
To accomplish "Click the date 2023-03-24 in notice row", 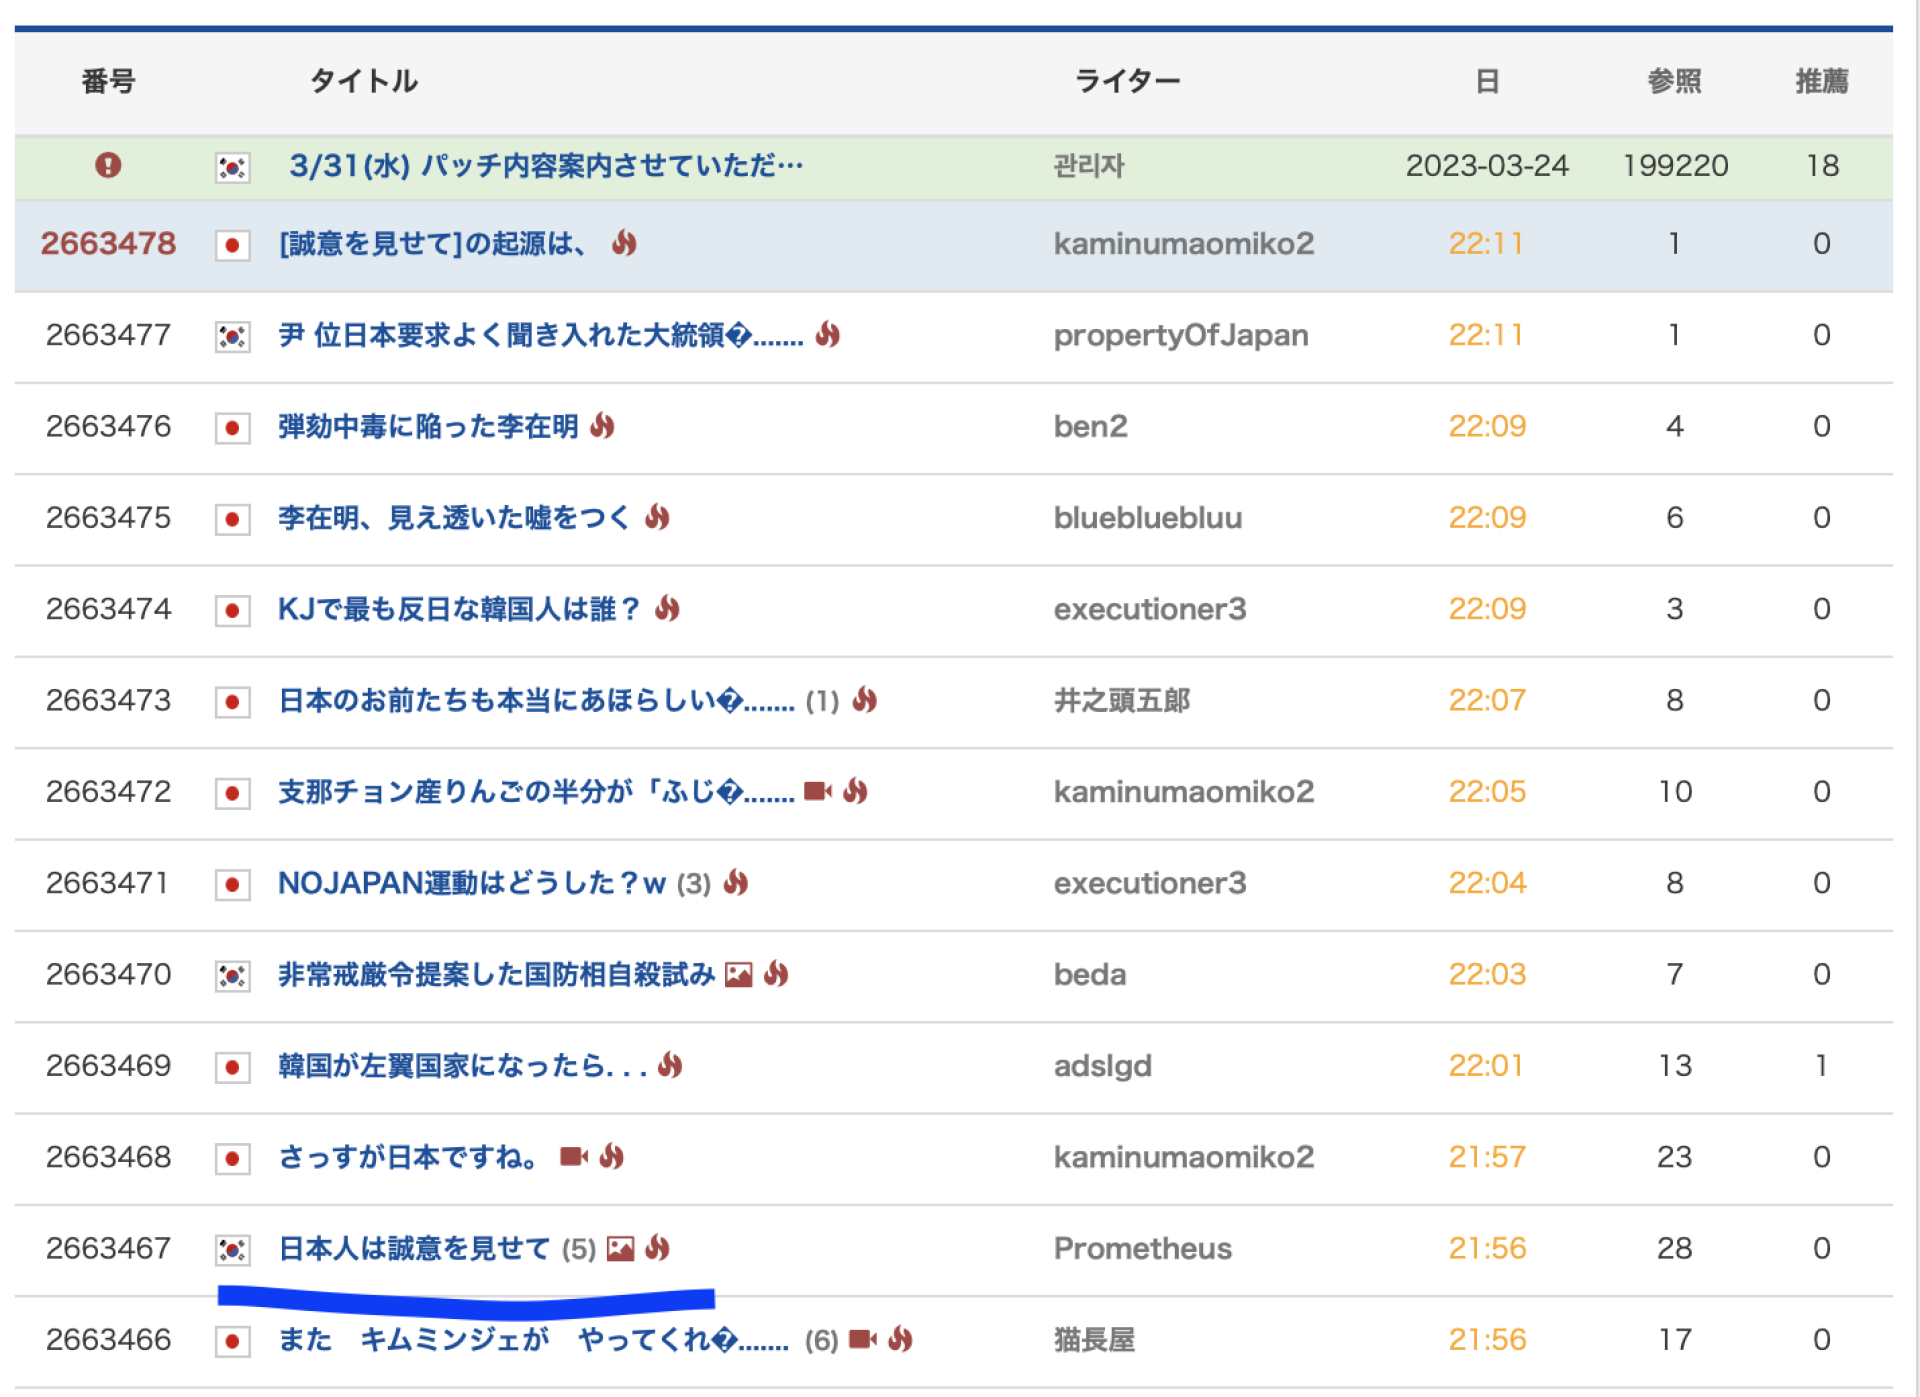I will click(1487, 165).
